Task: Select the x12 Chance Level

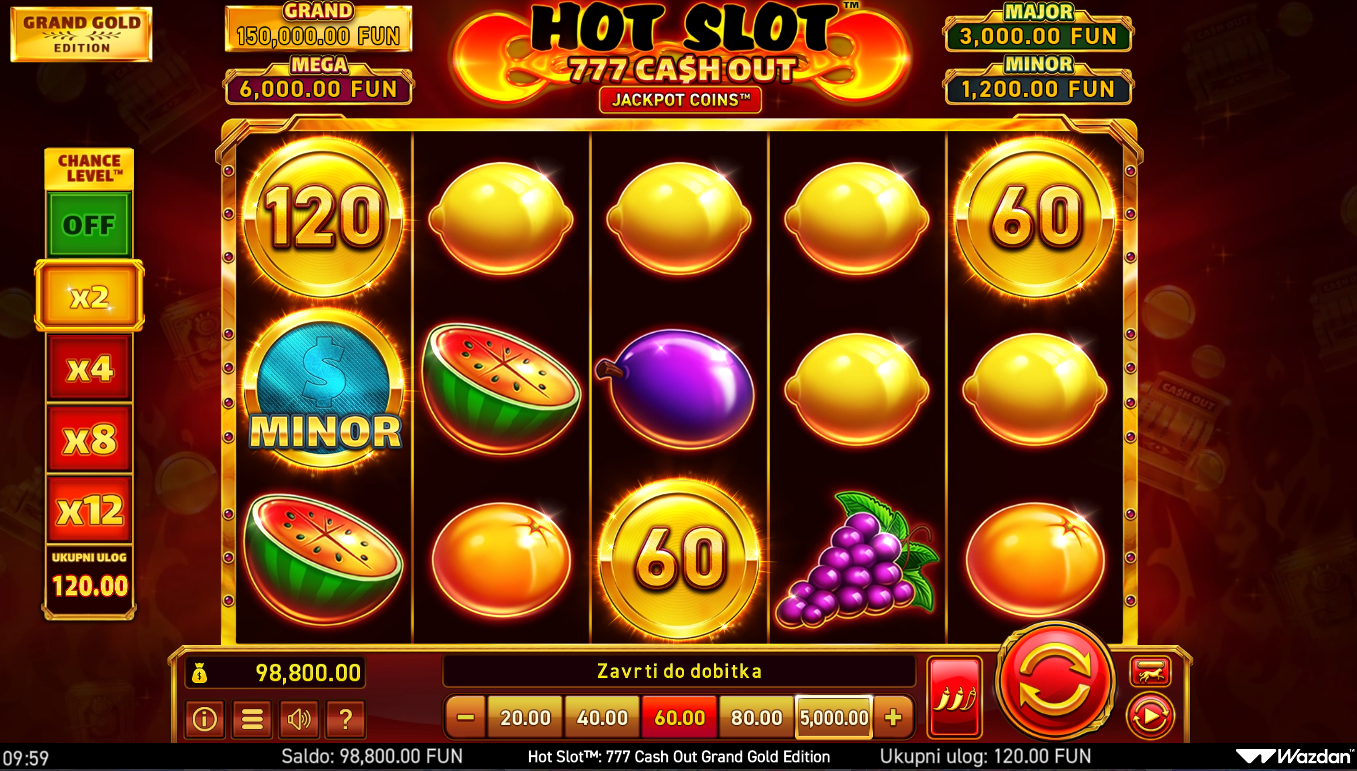Action: (89, 511)
